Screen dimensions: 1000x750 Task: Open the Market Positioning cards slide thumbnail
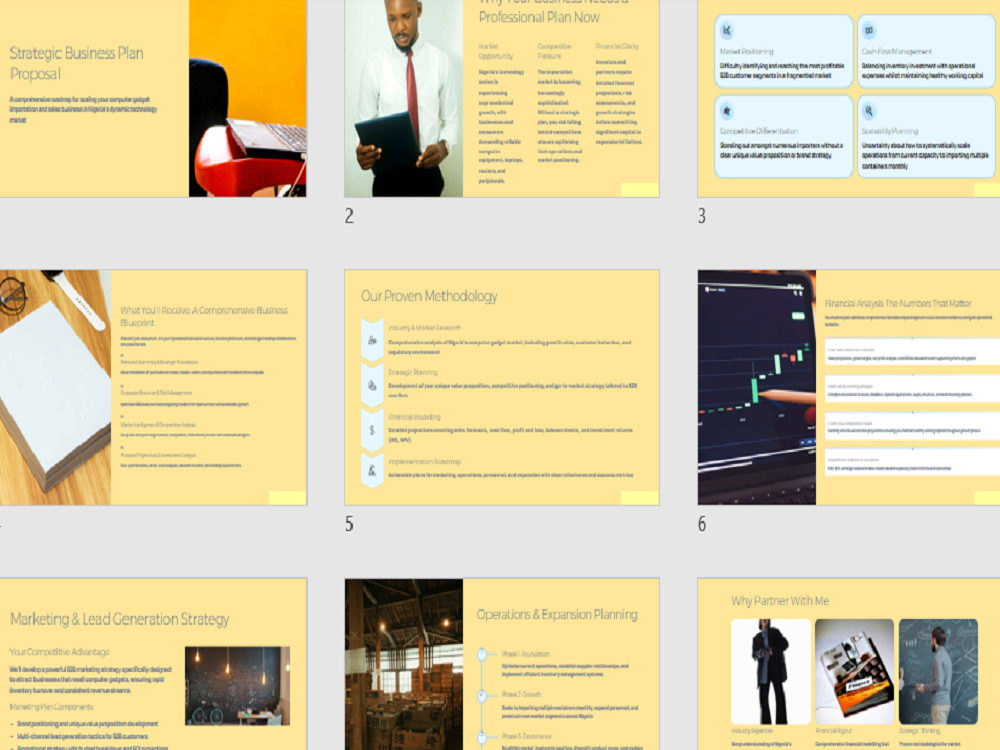point(849,98)
